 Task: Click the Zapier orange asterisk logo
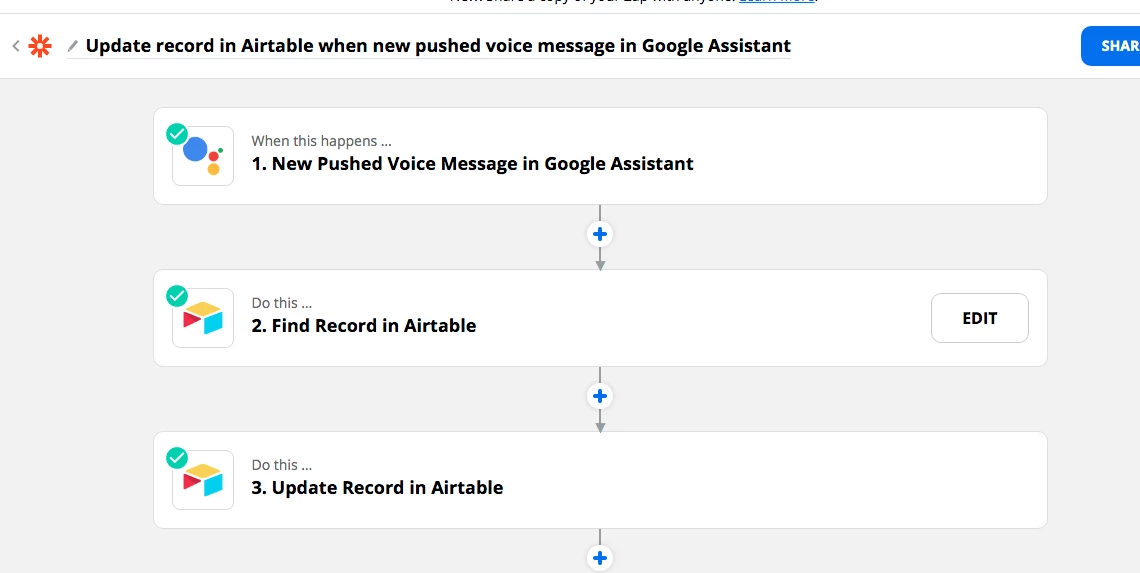coord(40,46)
